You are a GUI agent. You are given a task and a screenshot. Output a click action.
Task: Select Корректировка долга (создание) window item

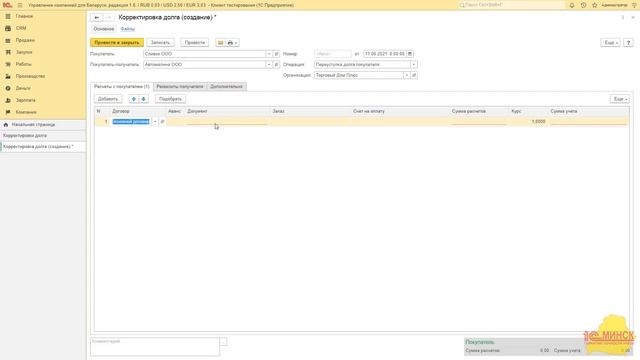pyautogui.click(x=43, y=147)
